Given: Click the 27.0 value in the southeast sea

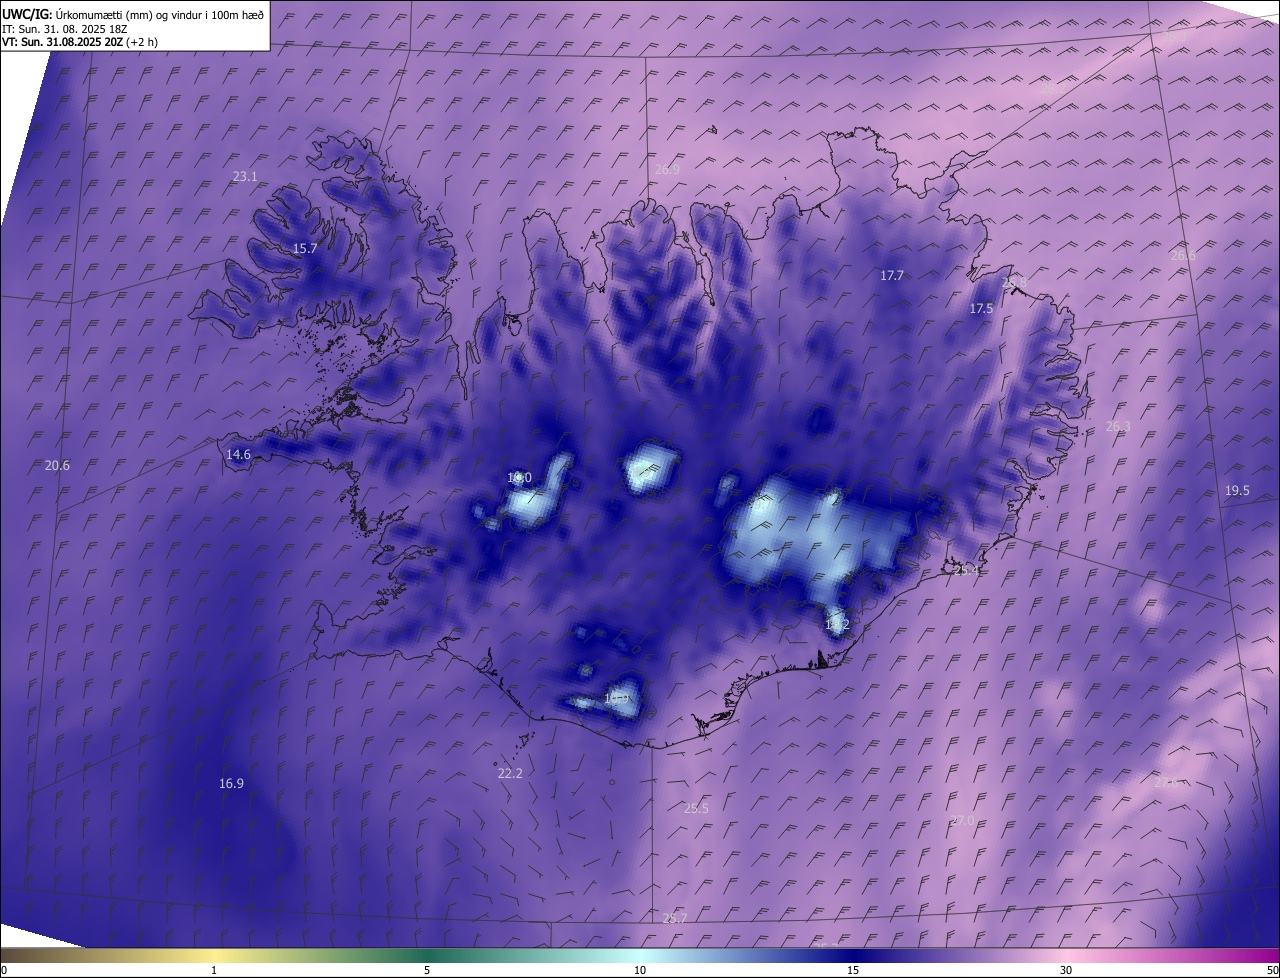Looking at the screenshot, I should 961,820.
